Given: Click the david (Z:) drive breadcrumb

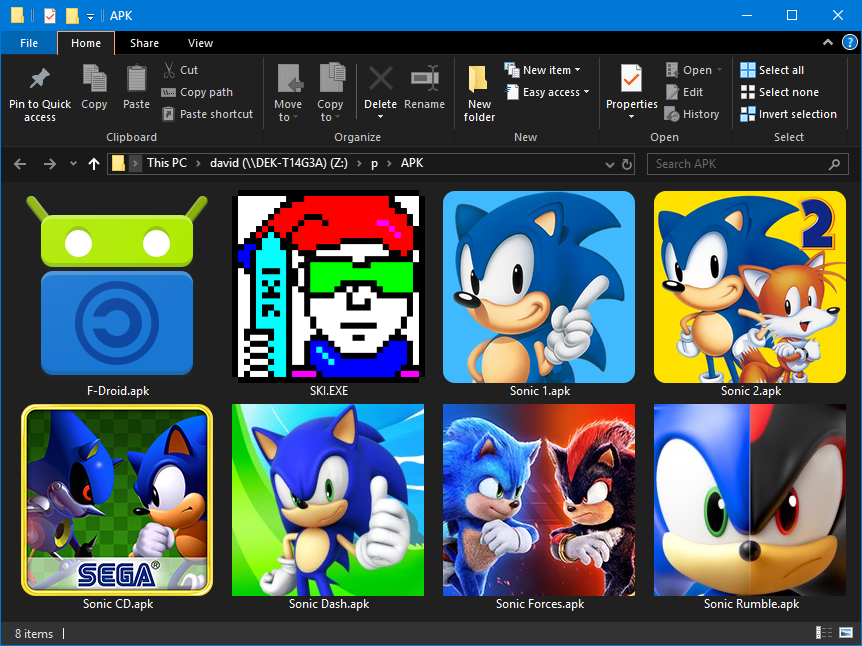Looking at the screenshot, I should [x=279, y=163].
